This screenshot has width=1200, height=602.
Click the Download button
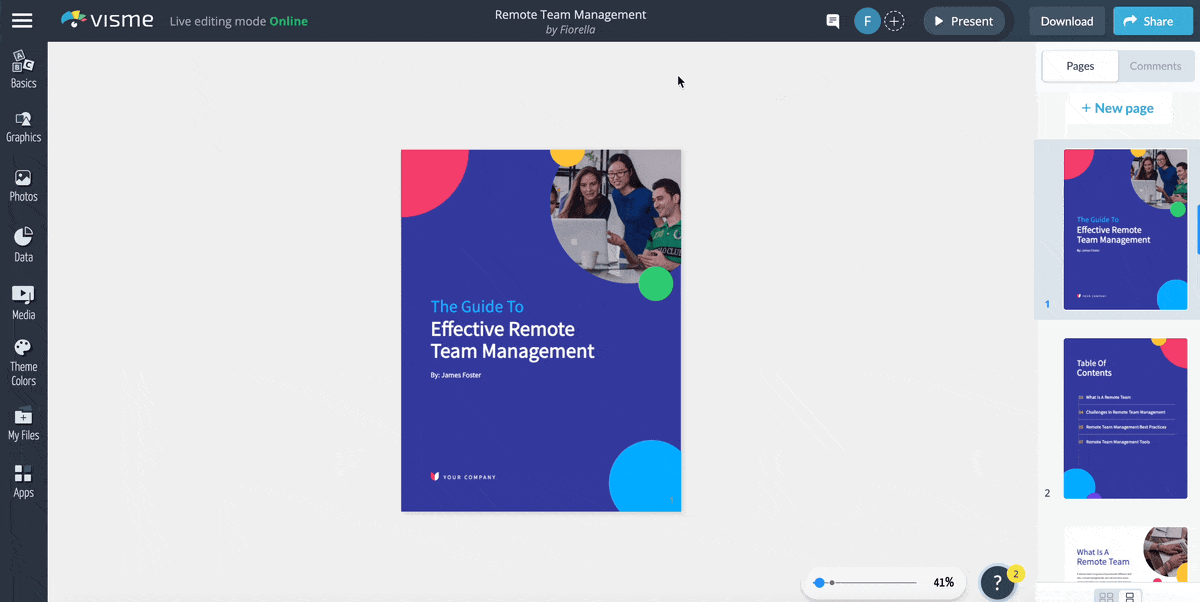coord(1066,20)
